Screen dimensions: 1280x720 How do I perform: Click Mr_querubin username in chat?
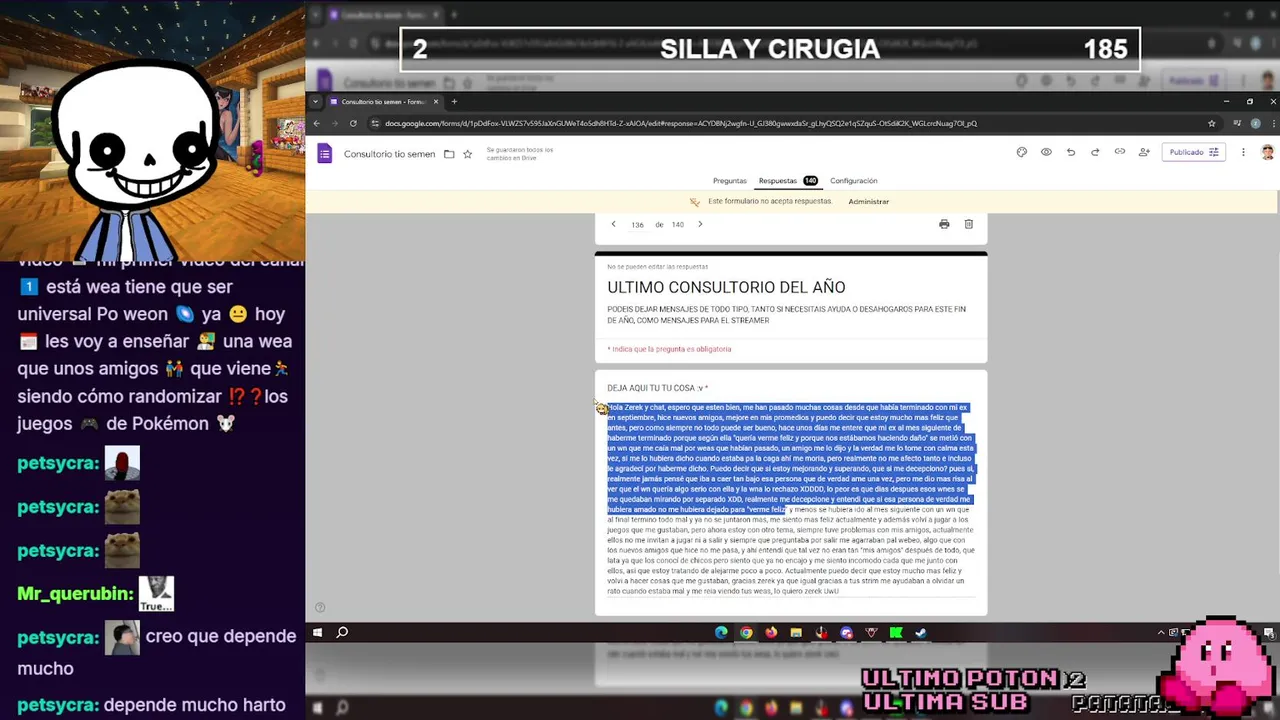[x=75, y=594]
